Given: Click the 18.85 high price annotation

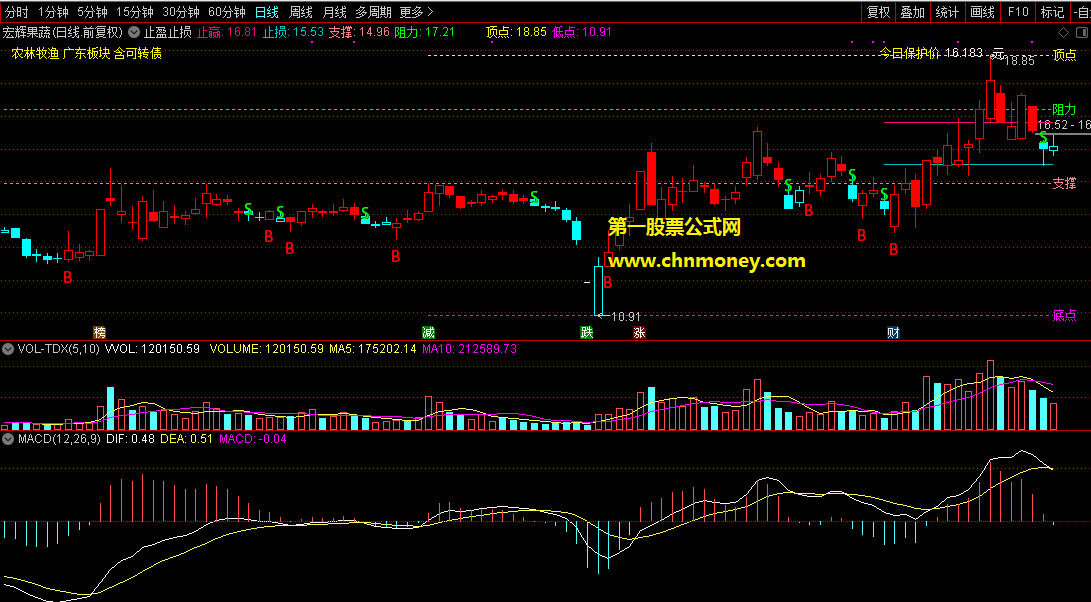Looking at the screenshot, I should click(x=1019, y=61).
